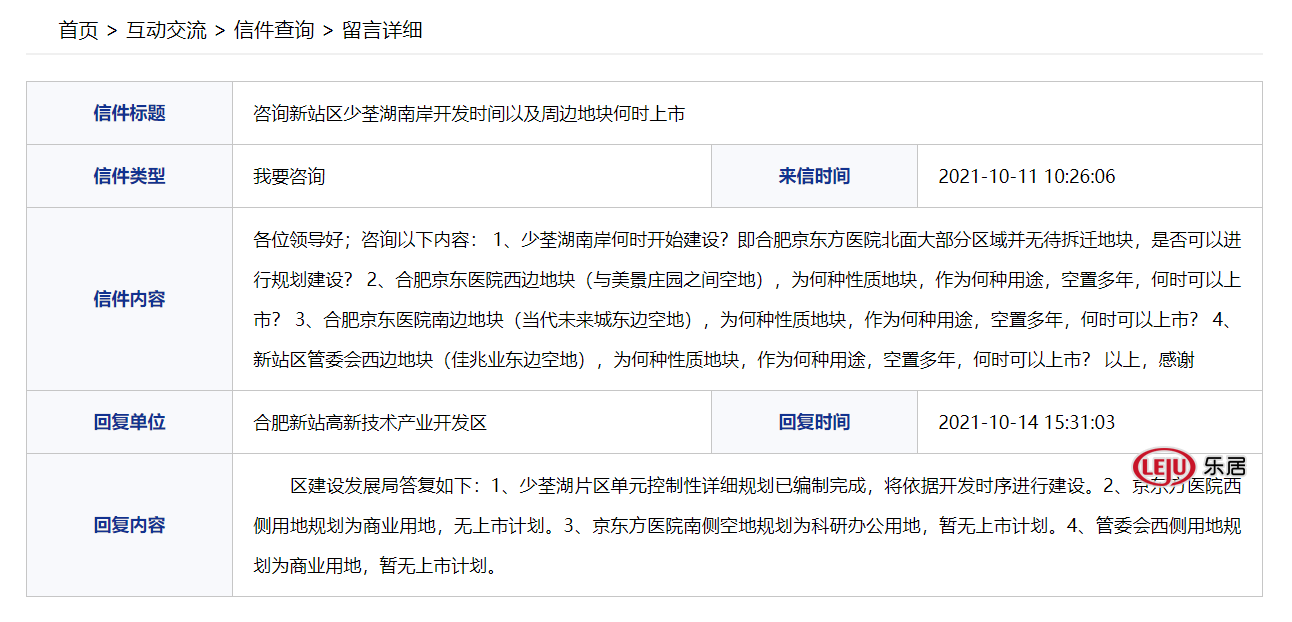The height and width of the screenshot is (622, 1292).
Task: Click reply line starting 划为商业用地
Action: click(376, 566)
